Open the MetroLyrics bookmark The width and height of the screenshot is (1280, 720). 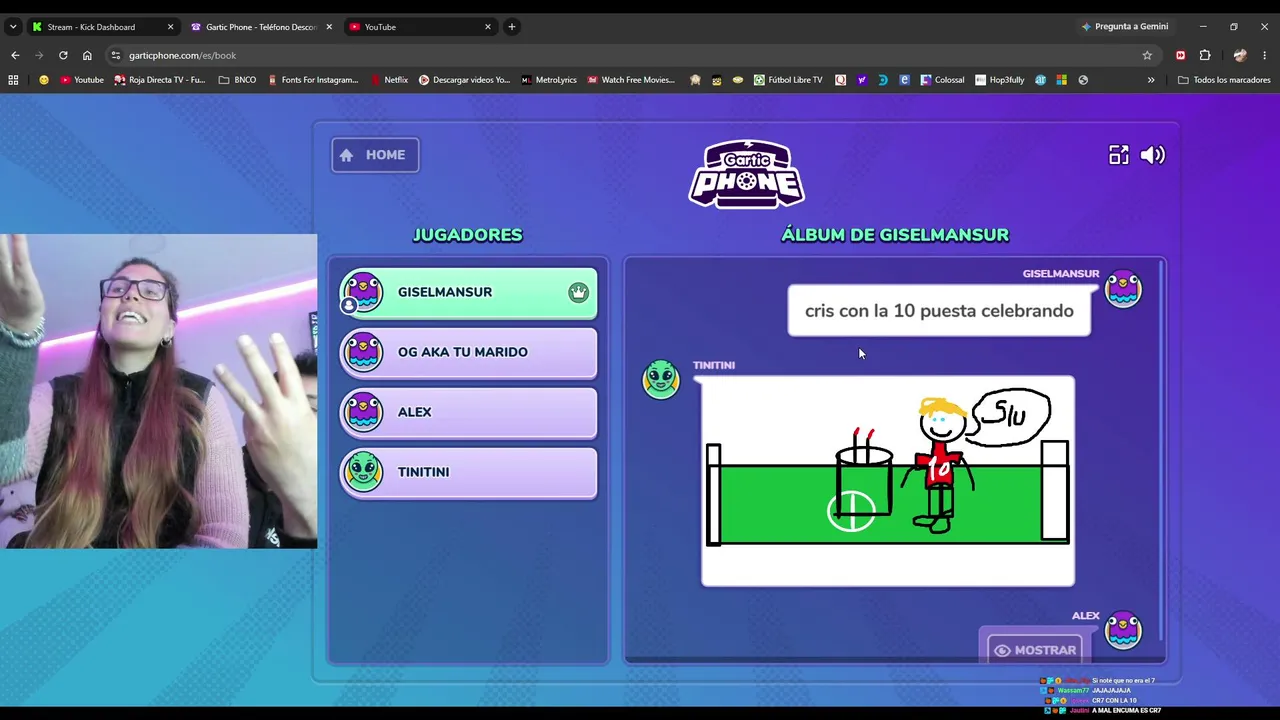point(549,80)
